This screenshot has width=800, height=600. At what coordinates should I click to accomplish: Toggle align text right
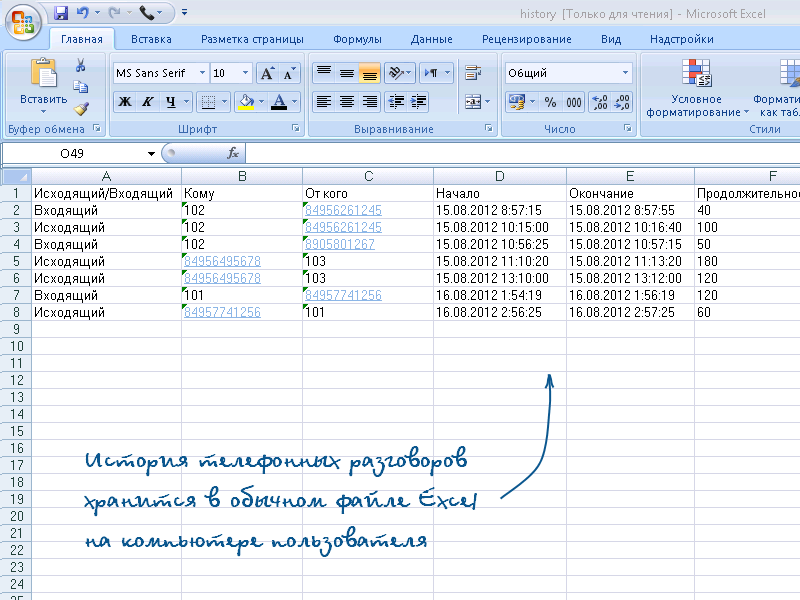[369, 102]
